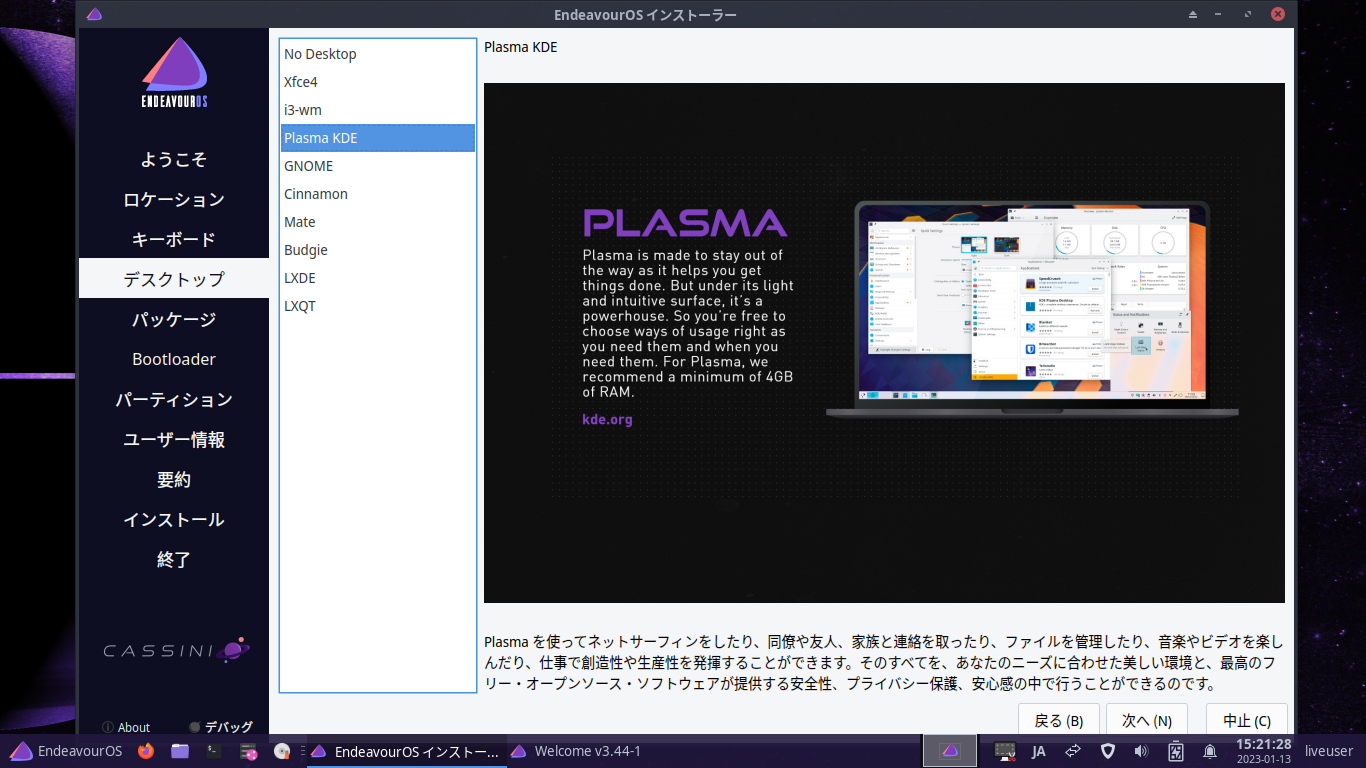This screenshot has height=768, width=1366.
Task: Open the network connection tray icon
Action: (1074, 751)
